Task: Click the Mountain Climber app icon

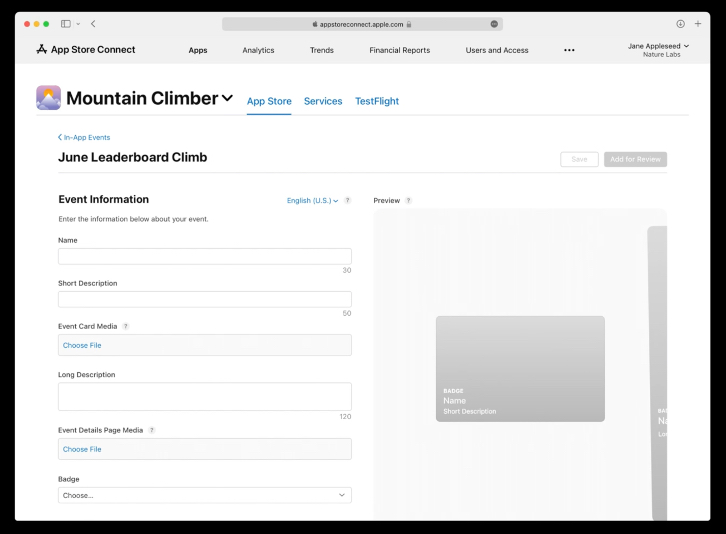Action: click(49, 98)
